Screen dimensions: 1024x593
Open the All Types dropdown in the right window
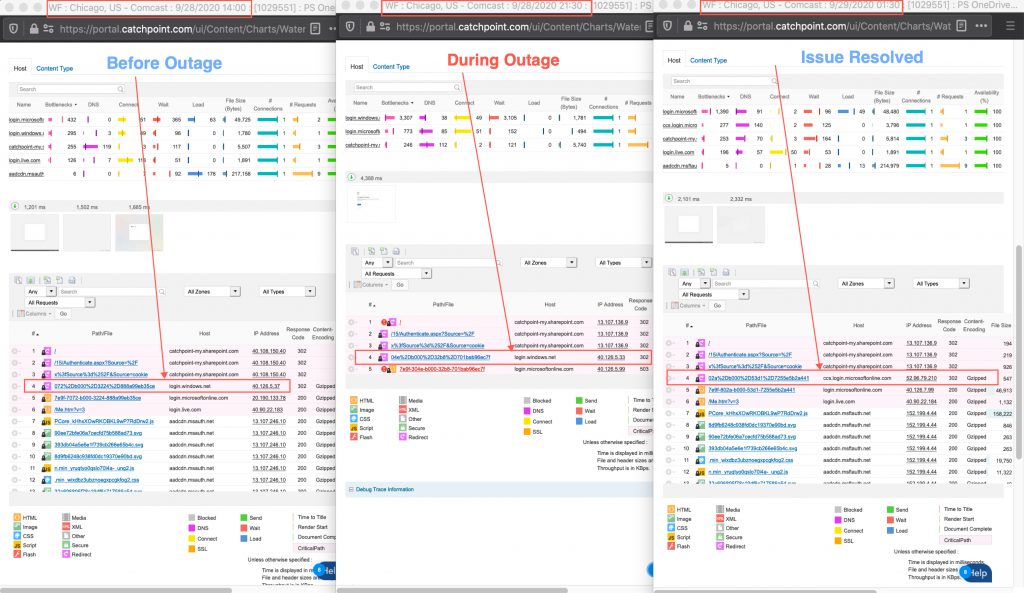tap(941, 283)
